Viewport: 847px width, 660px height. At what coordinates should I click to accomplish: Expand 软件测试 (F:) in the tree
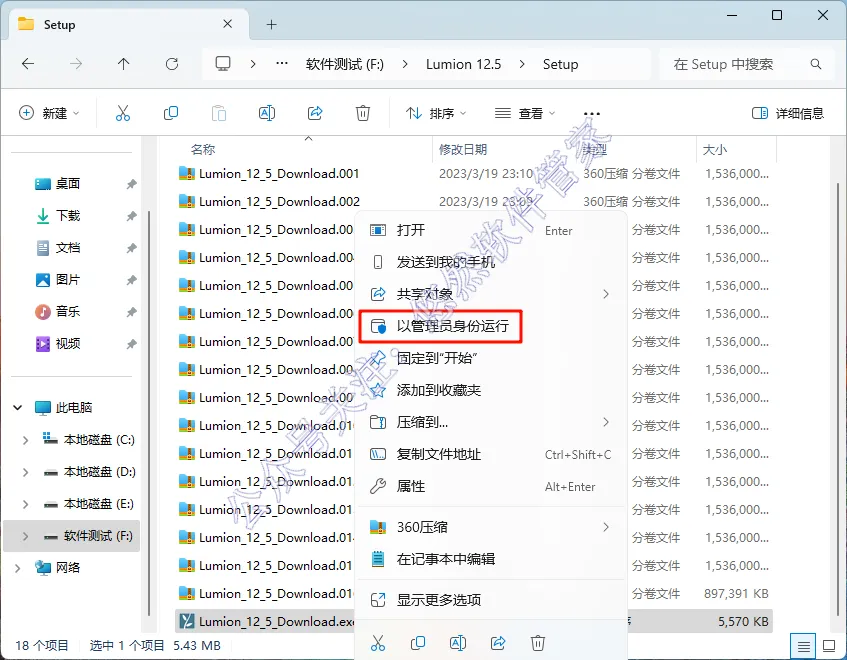click(25, 536)
